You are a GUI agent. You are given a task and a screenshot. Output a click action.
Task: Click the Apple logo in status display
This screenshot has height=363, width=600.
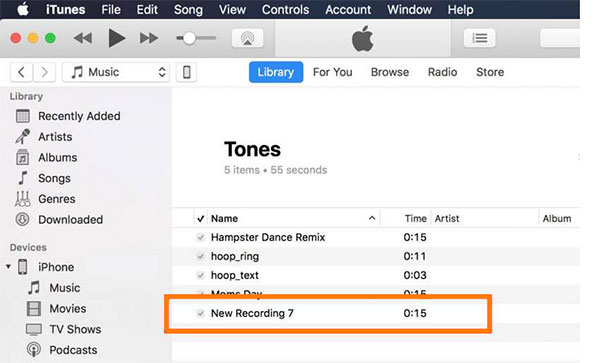362,39
